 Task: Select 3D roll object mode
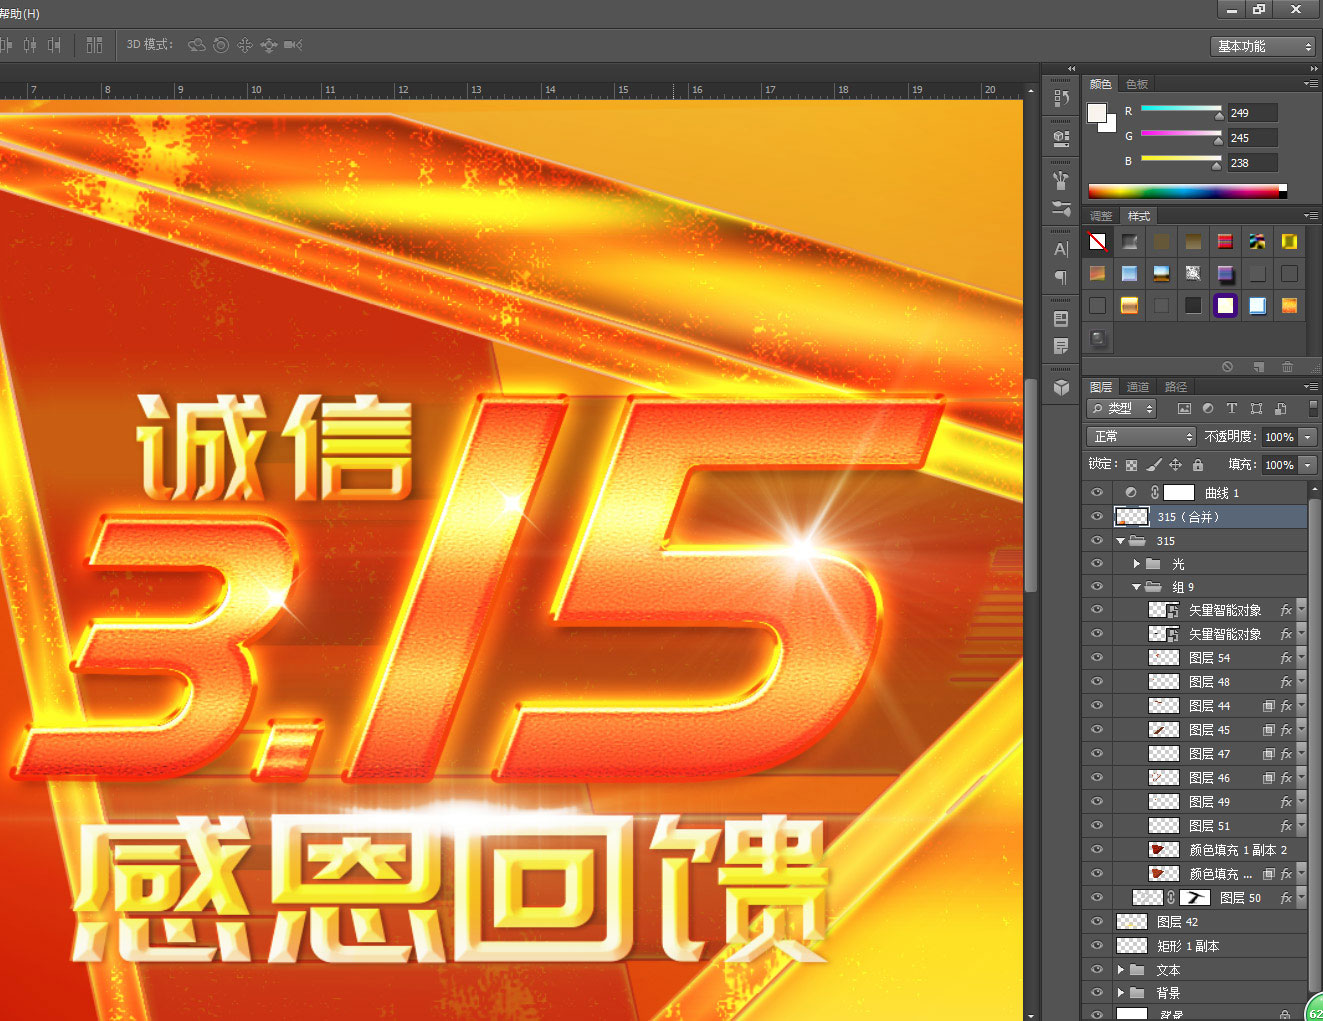(221, 45)
